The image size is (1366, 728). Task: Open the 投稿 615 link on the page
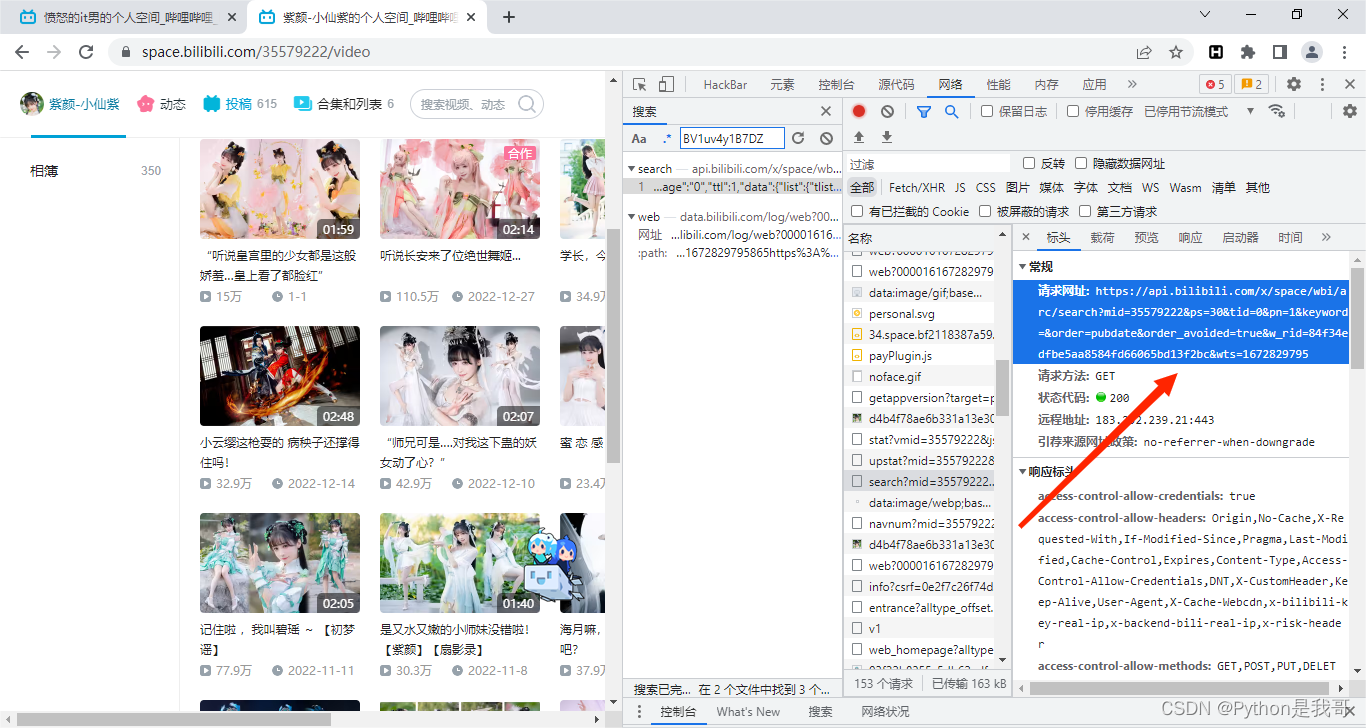pyautogui.click(x=239, y=103)
